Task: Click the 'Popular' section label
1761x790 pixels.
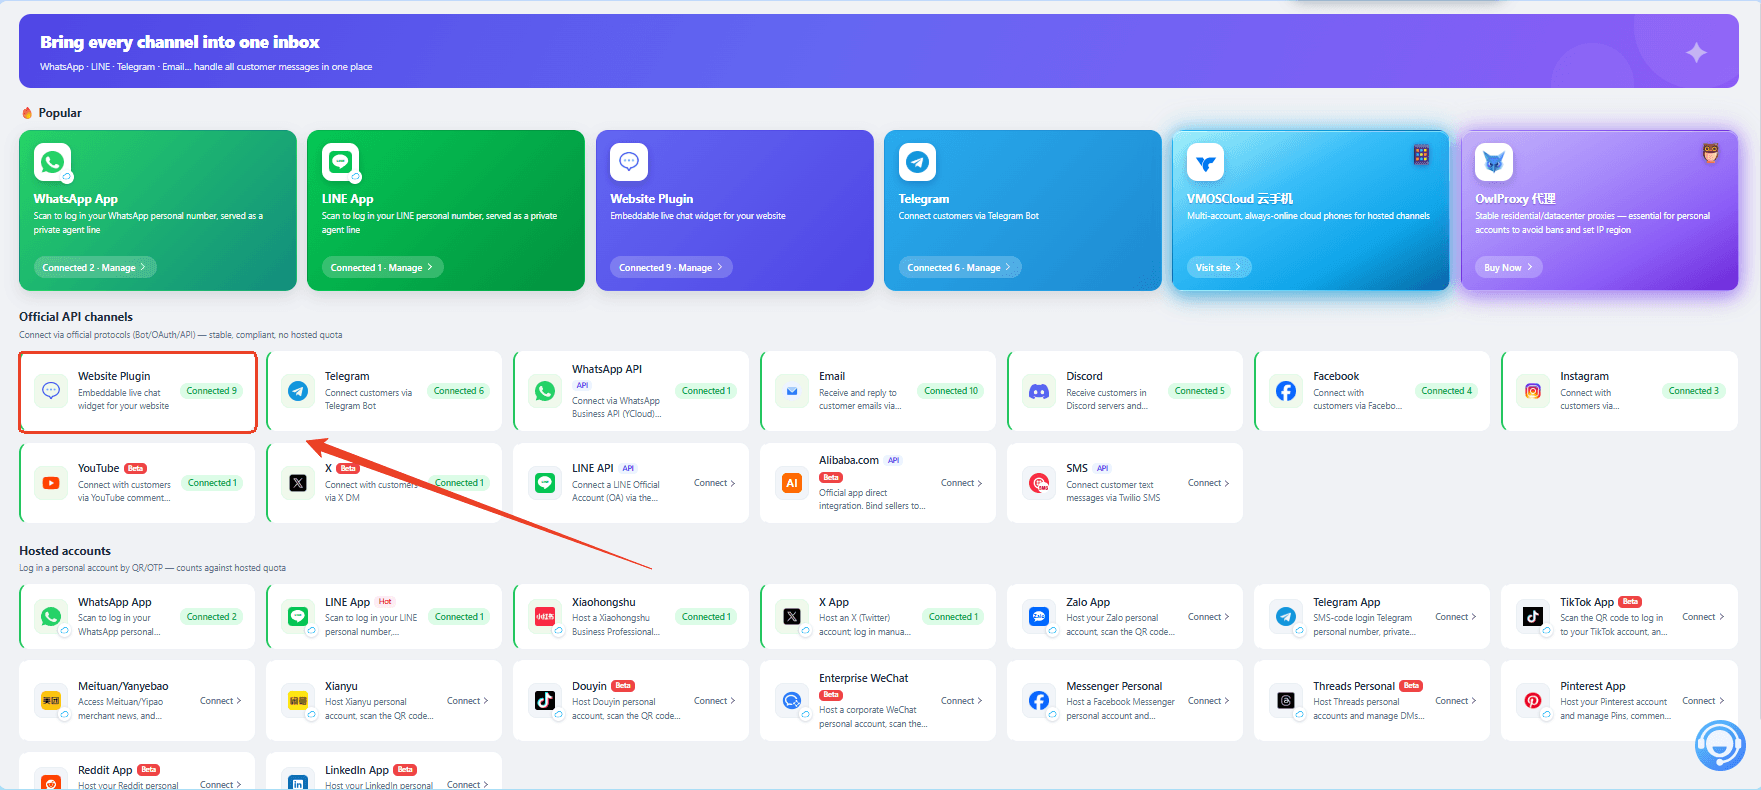Action: click(60, 113)
